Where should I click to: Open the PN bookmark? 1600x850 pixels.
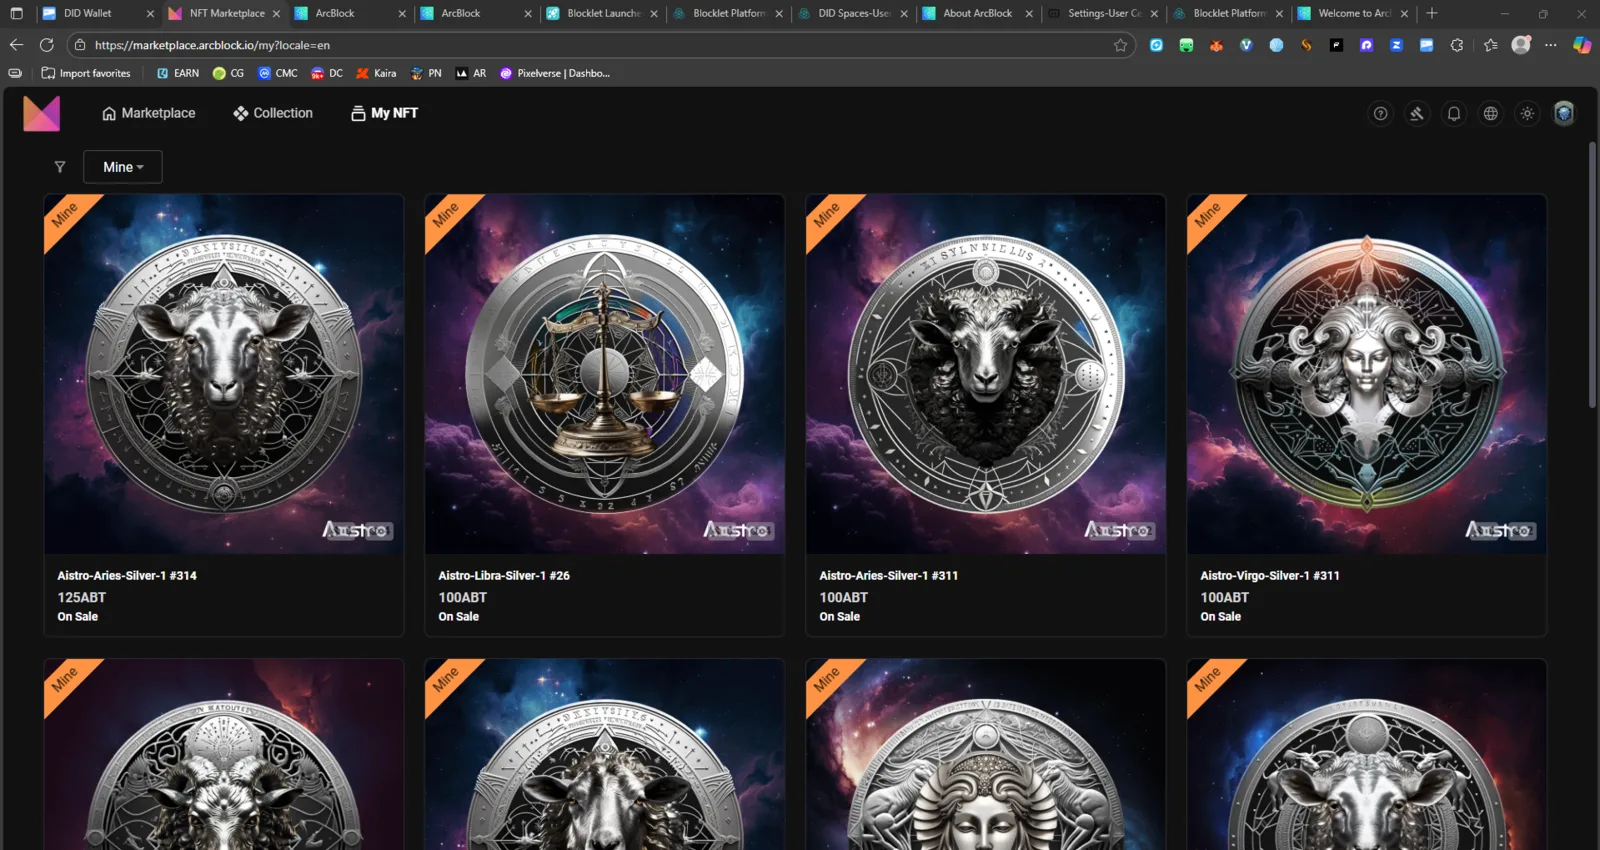click(426, 73)
